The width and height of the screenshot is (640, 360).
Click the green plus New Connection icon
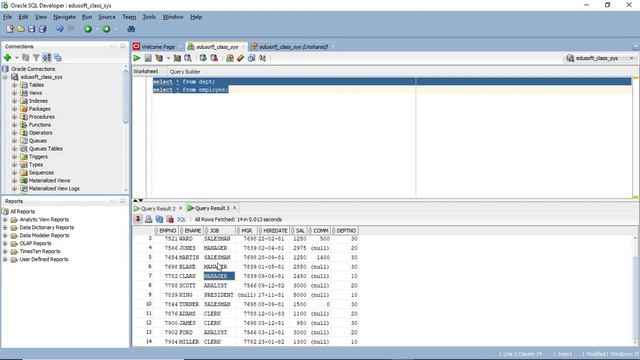pos(7,58)
